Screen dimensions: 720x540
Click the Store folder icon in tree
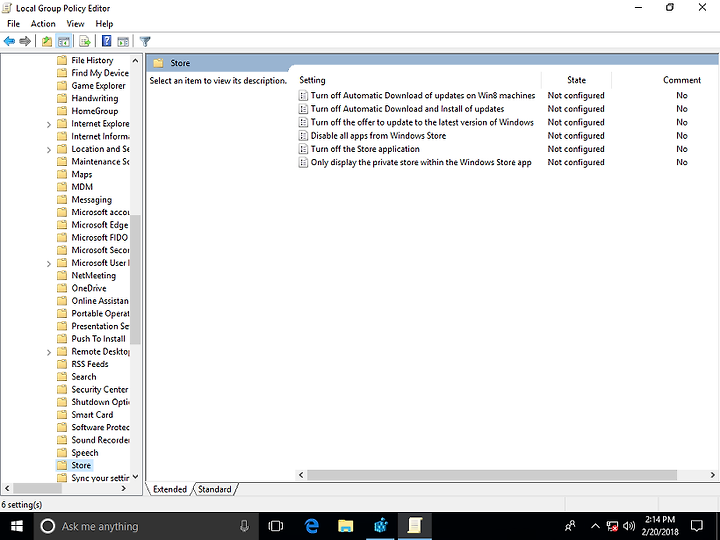pos(62,465)
